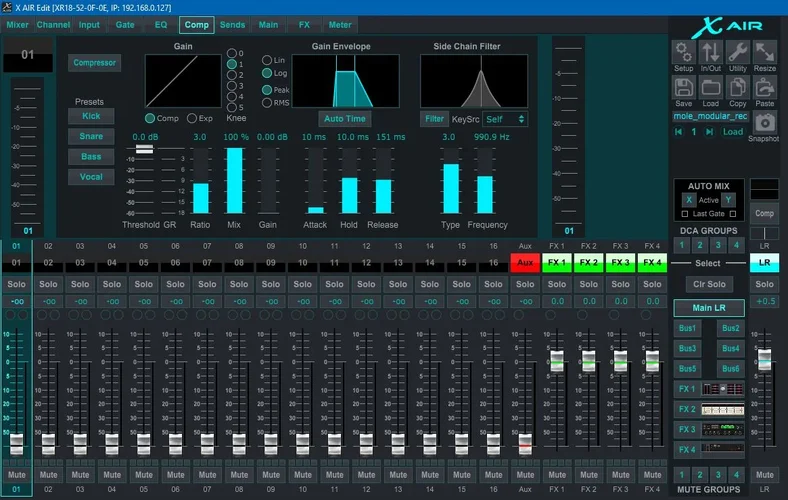788x500 pixels.
Task: Skip to the next snapshot with the forward arrow
Action: 710,132
